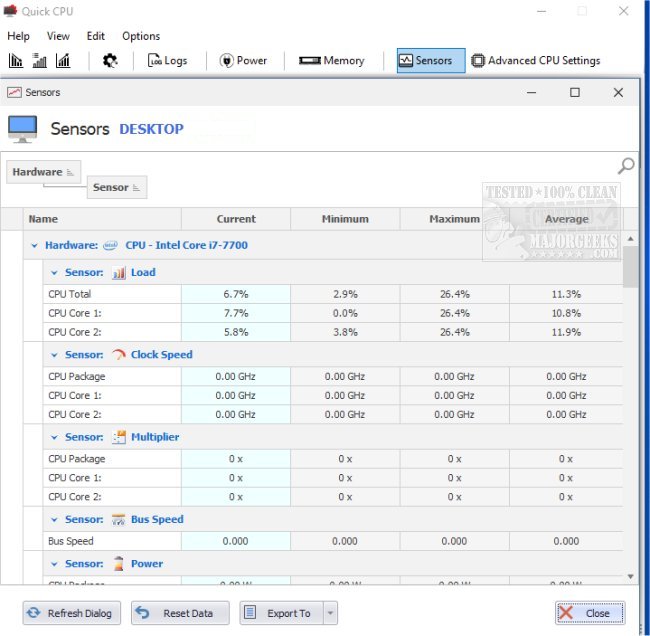The width and height of the screenshot is (650, 636).
Task: Collapse the Bus Speed sensor group
Action: click(x=54, y=520)
